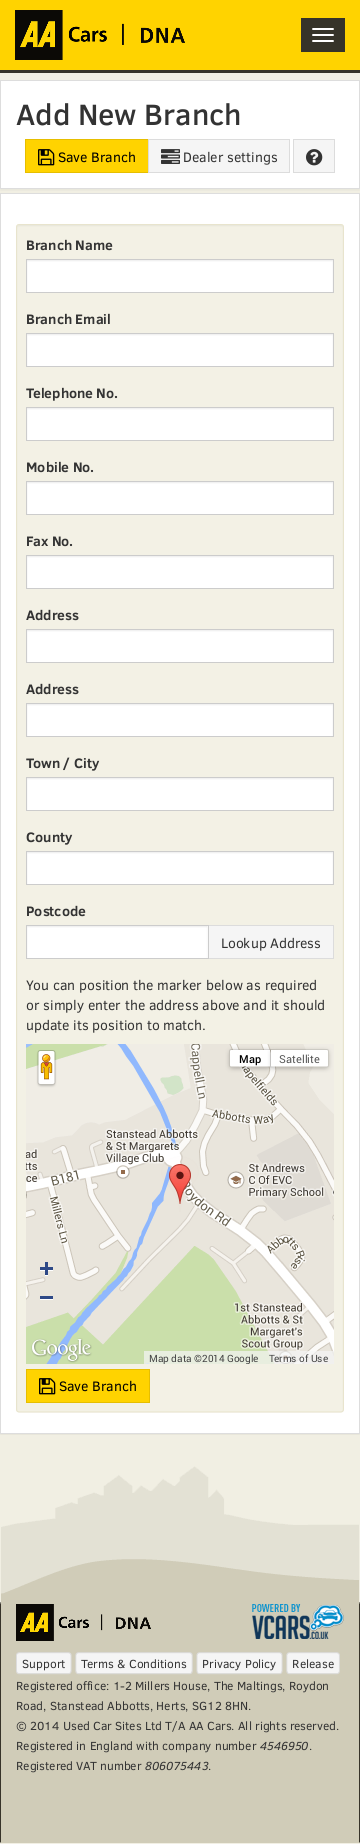Select the Map view tab

point(250,1059)
